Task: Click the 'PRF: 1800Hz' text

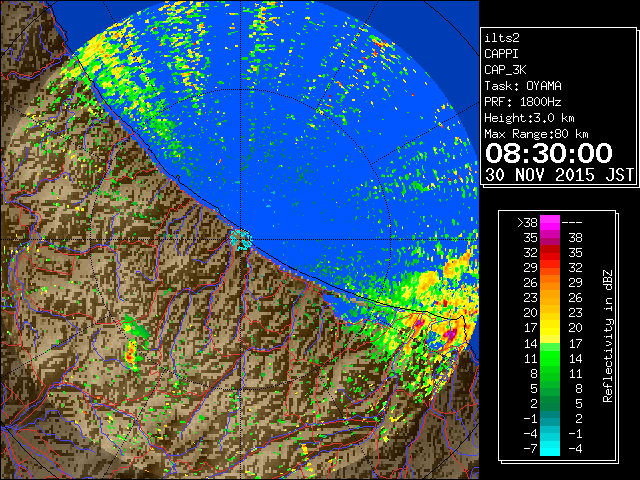Action: (523, 102)
